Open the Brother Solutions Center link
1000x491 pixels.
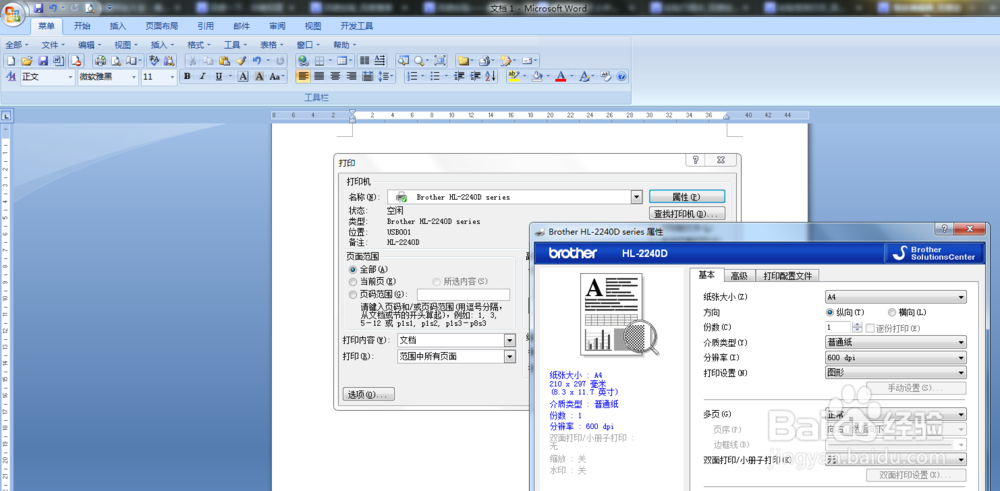[x=934, y=253]
